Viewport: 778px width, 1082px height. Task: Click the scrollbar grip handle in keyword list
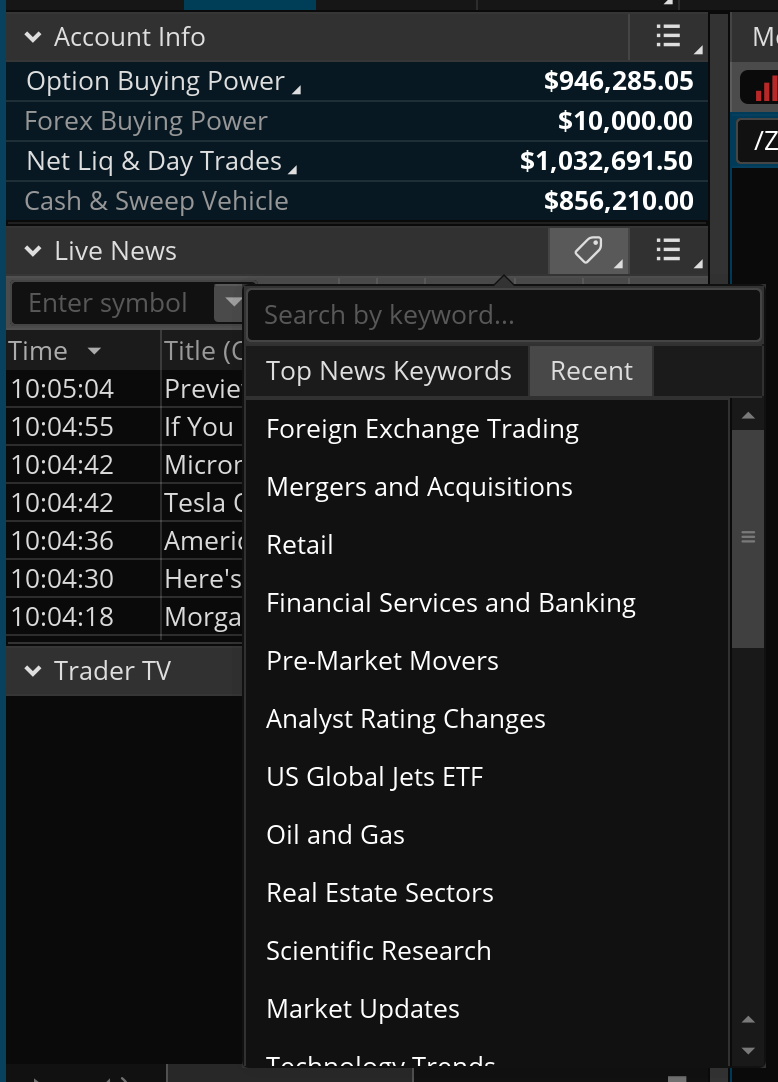[747, 538]
